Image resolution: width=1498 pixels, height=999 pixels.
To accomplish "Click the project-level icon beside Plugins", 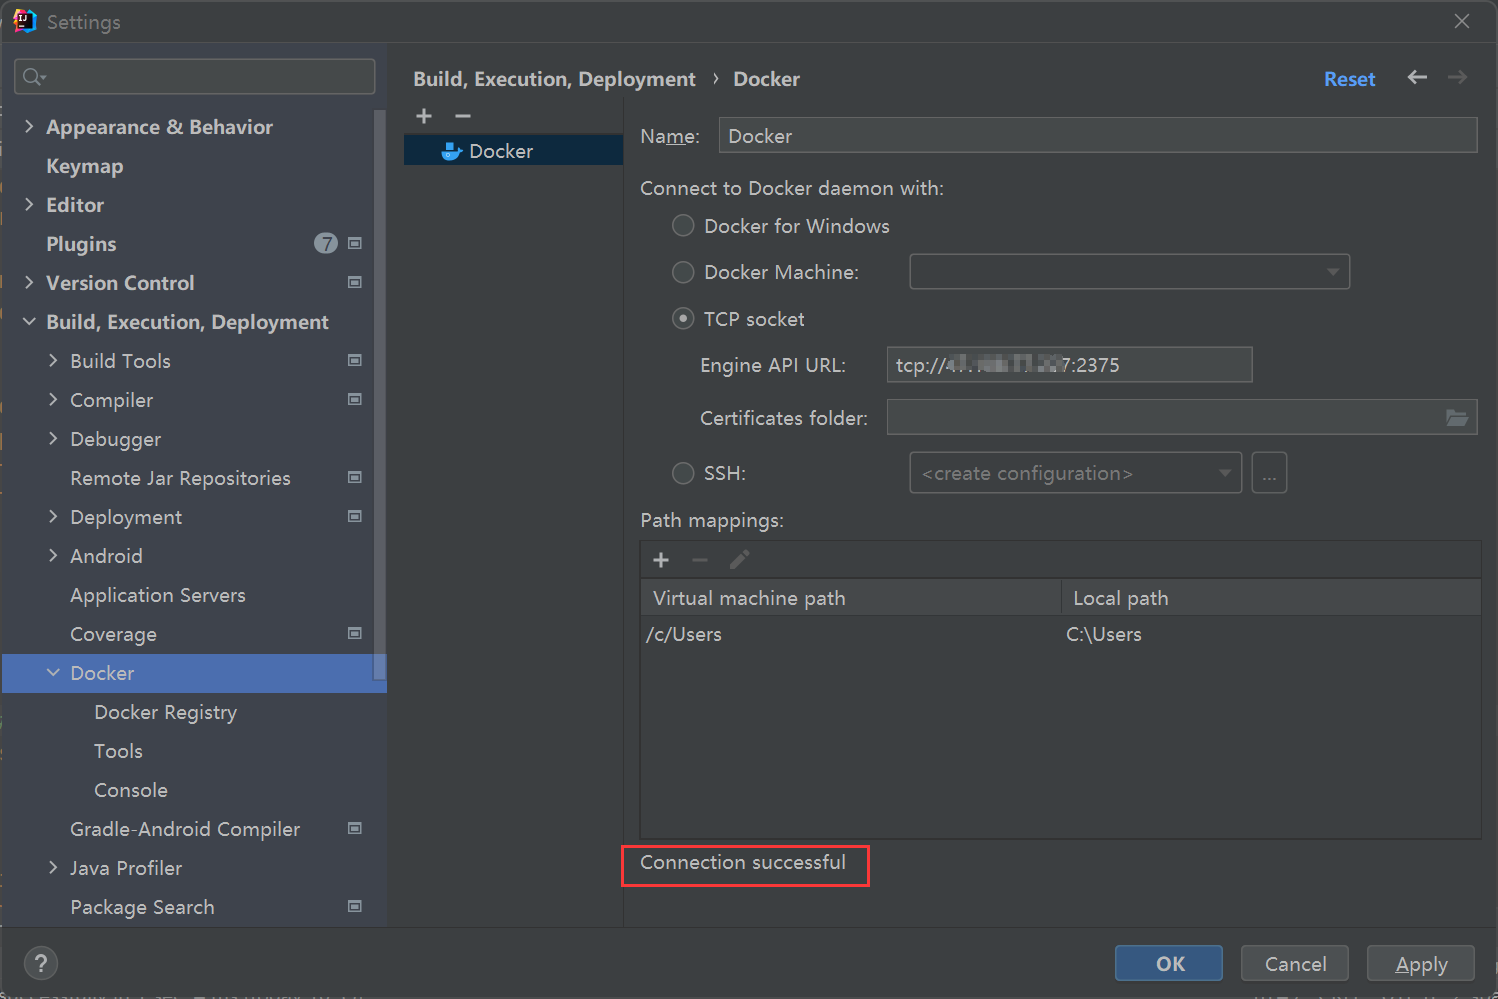I will pyautogui.click(x=354, y=243).
